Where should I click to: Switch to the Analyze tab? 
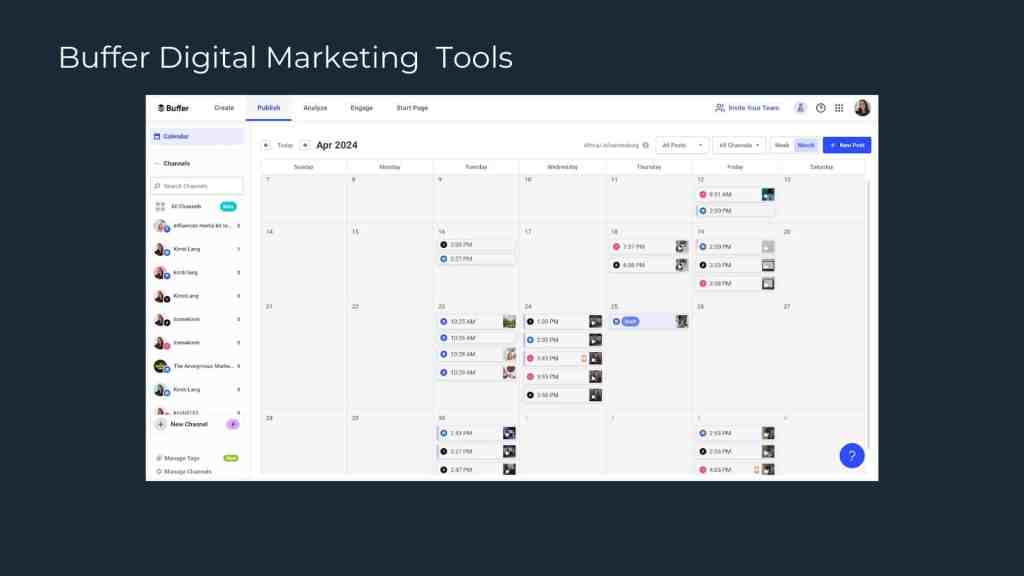(x=315, y=108)
